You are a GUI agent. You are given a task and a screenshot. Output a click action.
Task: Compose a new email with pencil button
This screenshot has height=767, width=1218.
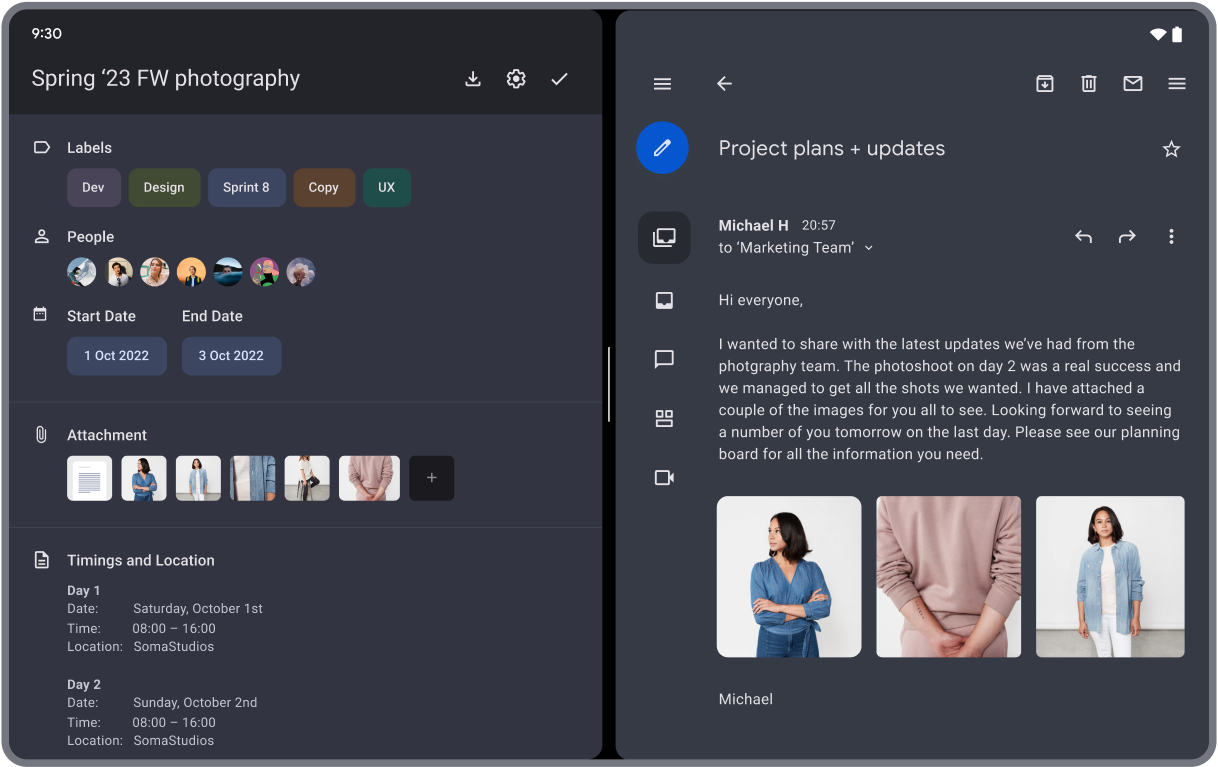pyautogui.click(x=662, y=148)
